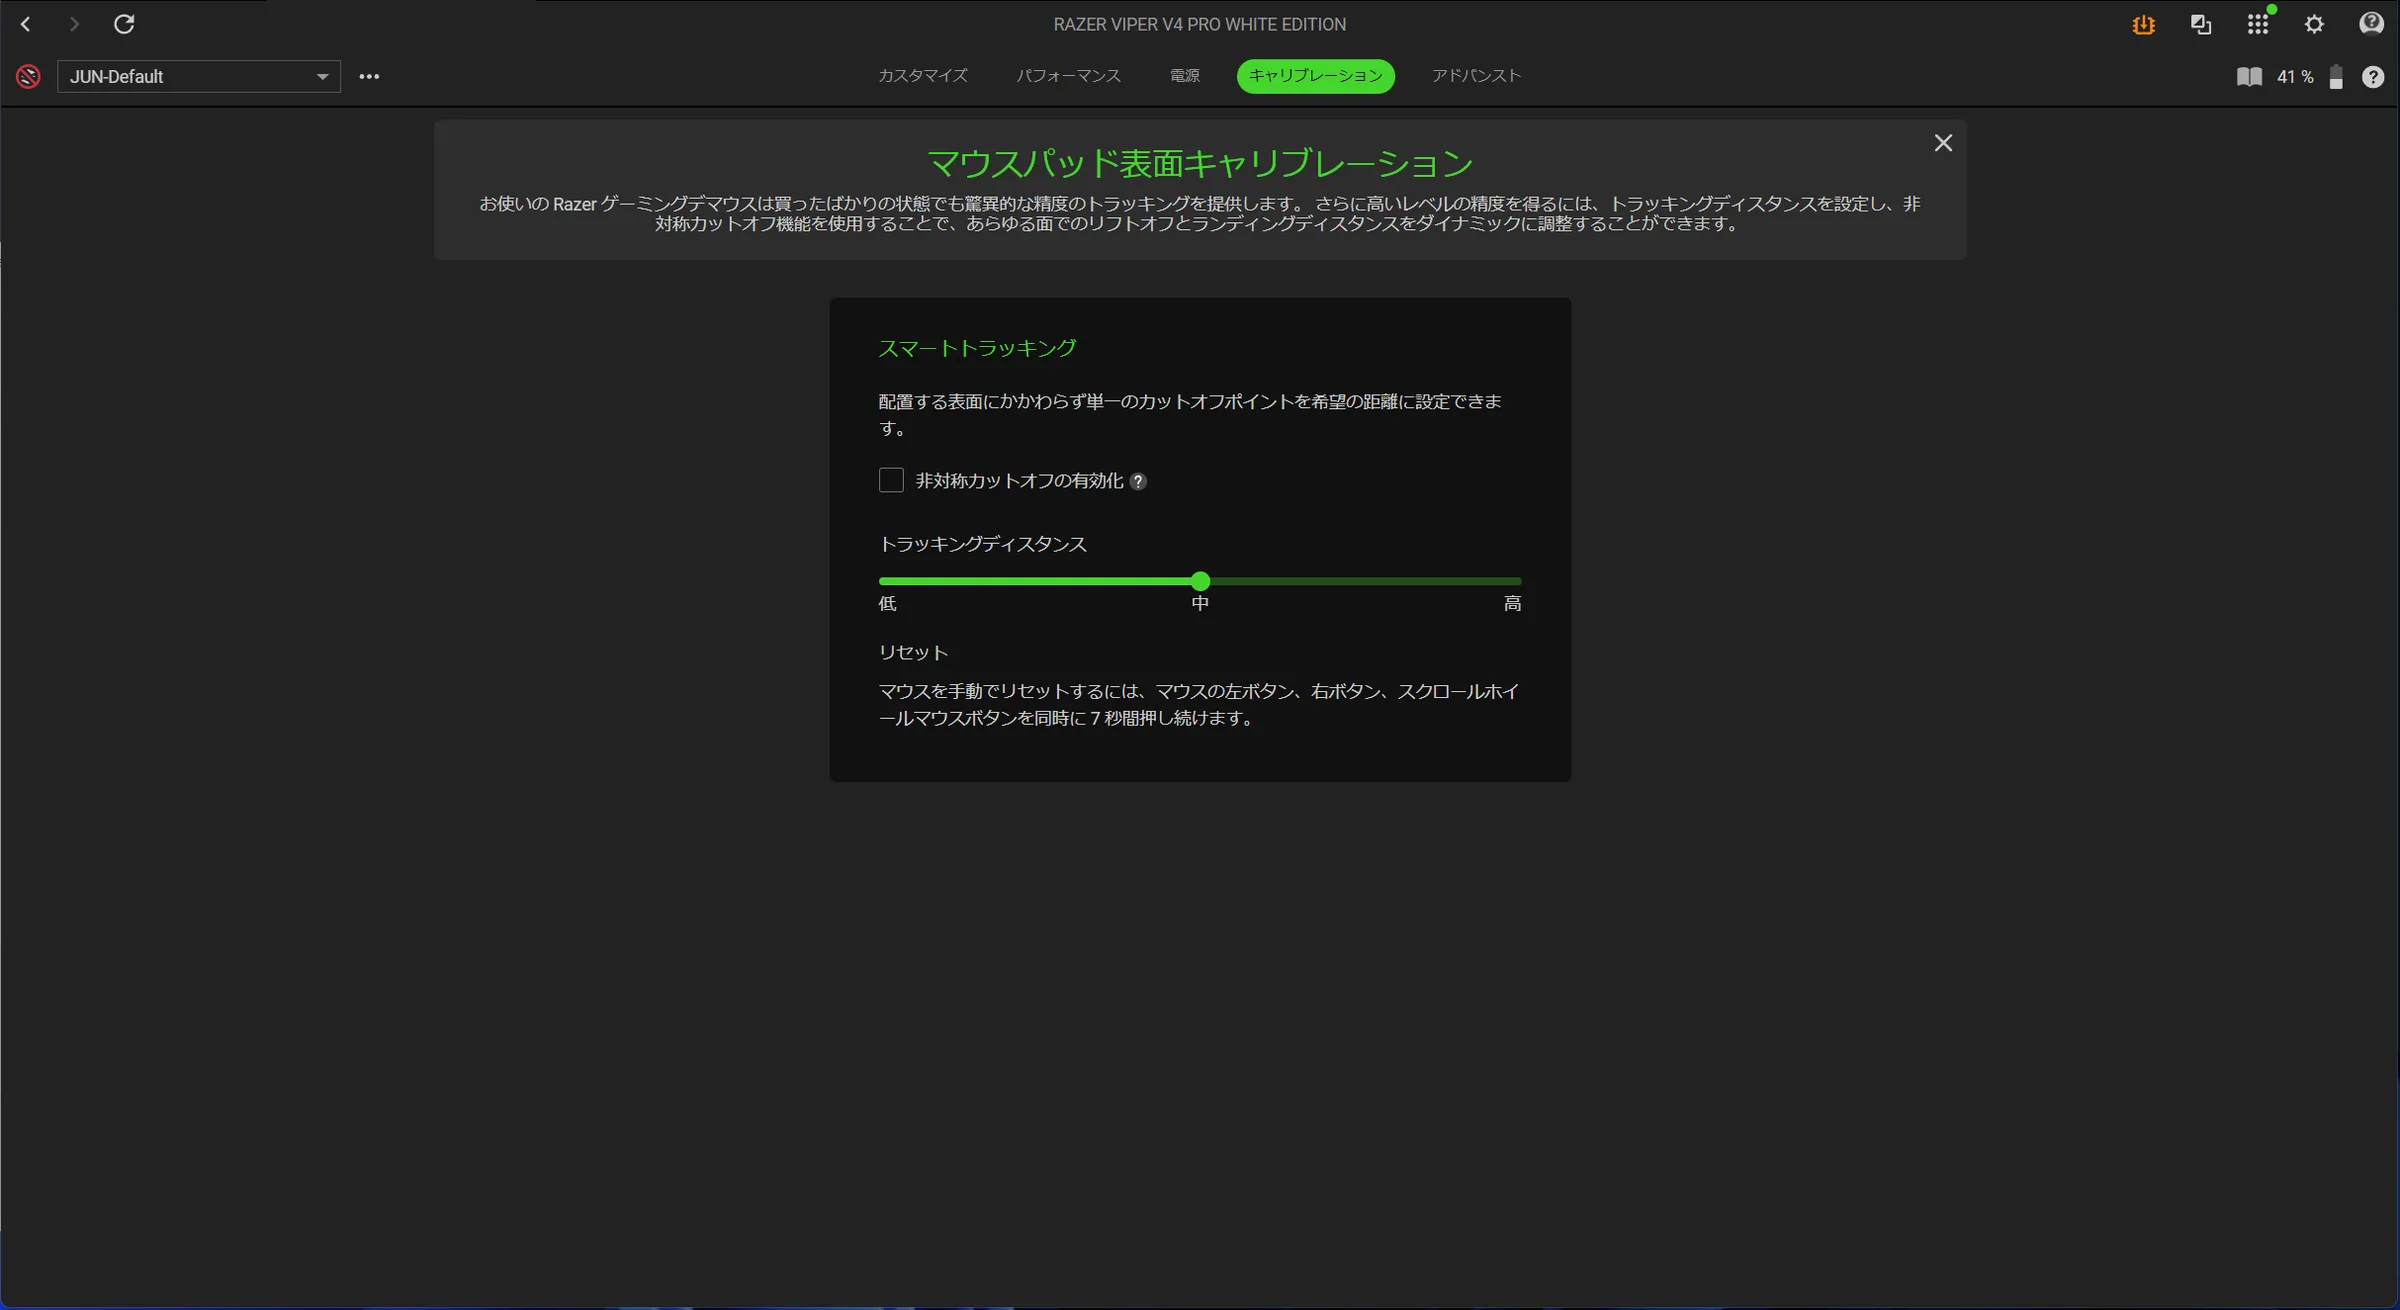Switch to the 電源 tab
Image resolution: width=2400 pixels, height=1310 pixels.
click(1185, 76)
